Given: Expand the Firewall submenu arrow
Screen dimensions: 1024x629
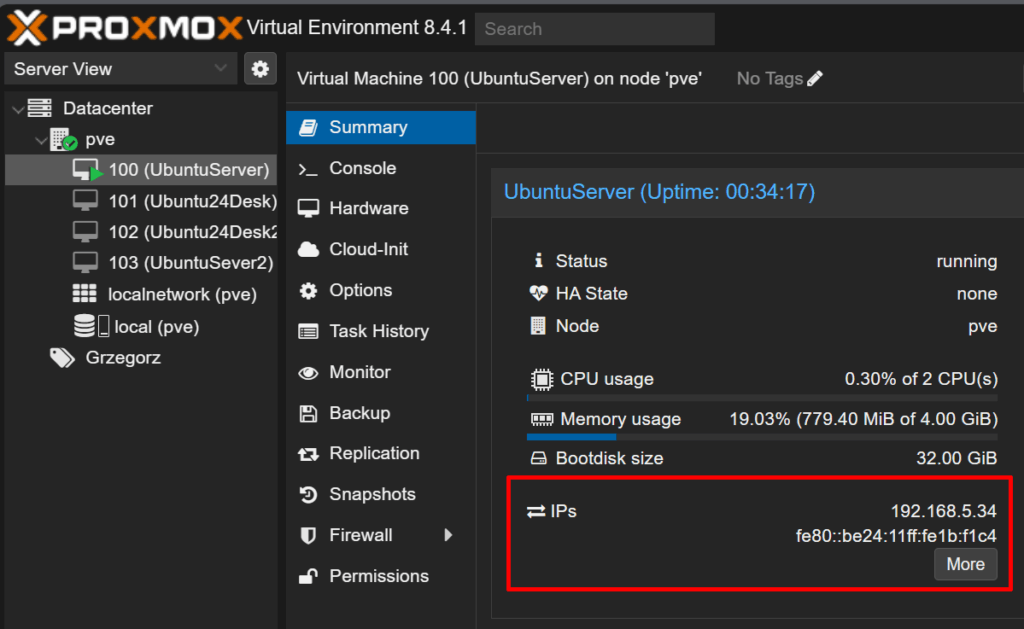Looking at the screenshot, I should click(x=448, y=536).
